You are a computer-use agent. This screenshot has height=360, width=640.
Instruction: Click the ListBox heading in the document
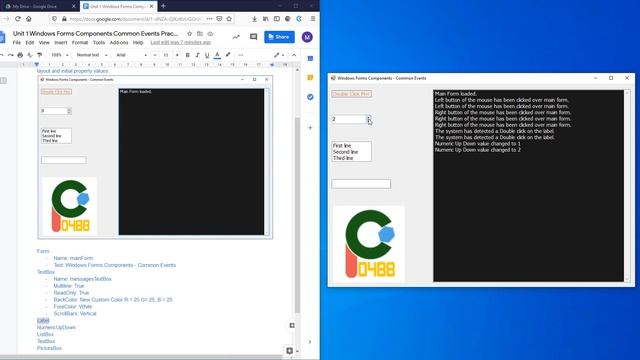45,334
